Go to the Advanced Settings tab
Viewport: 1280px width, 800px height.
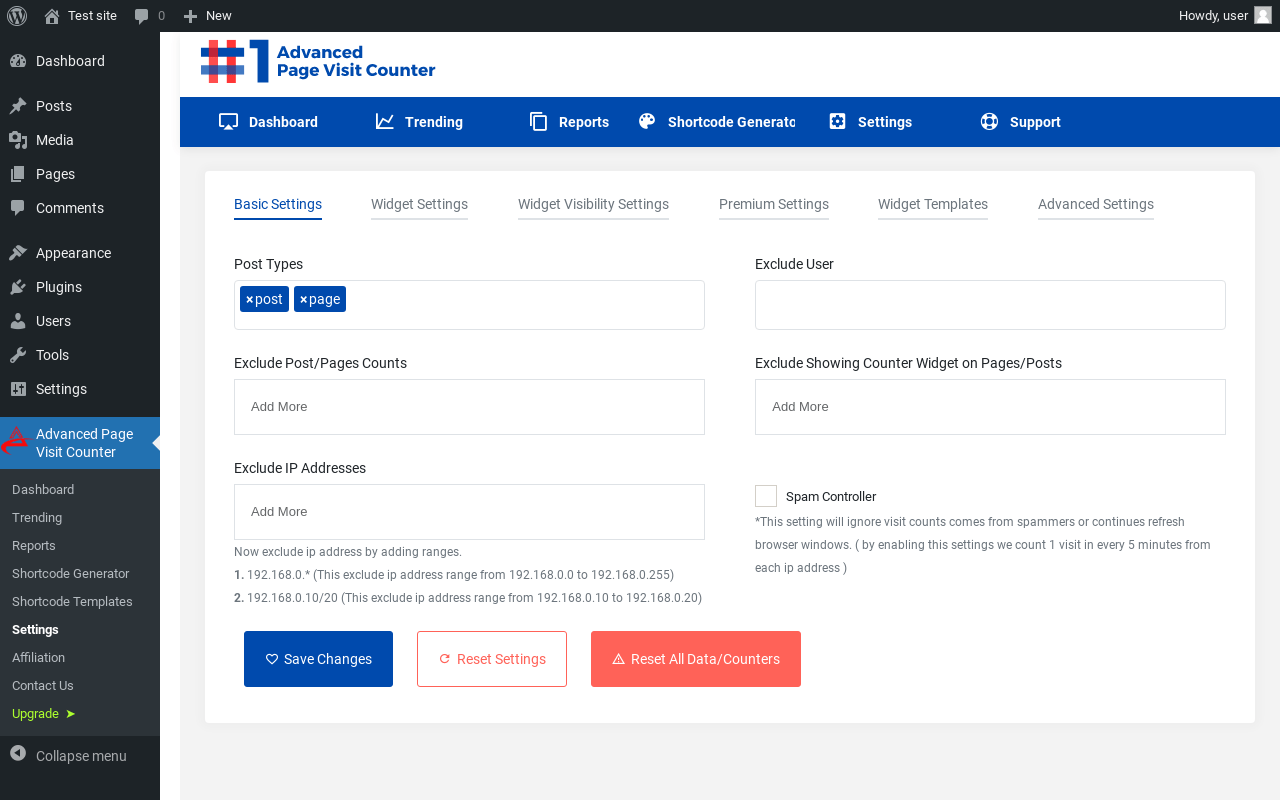tap(1096, 204)
